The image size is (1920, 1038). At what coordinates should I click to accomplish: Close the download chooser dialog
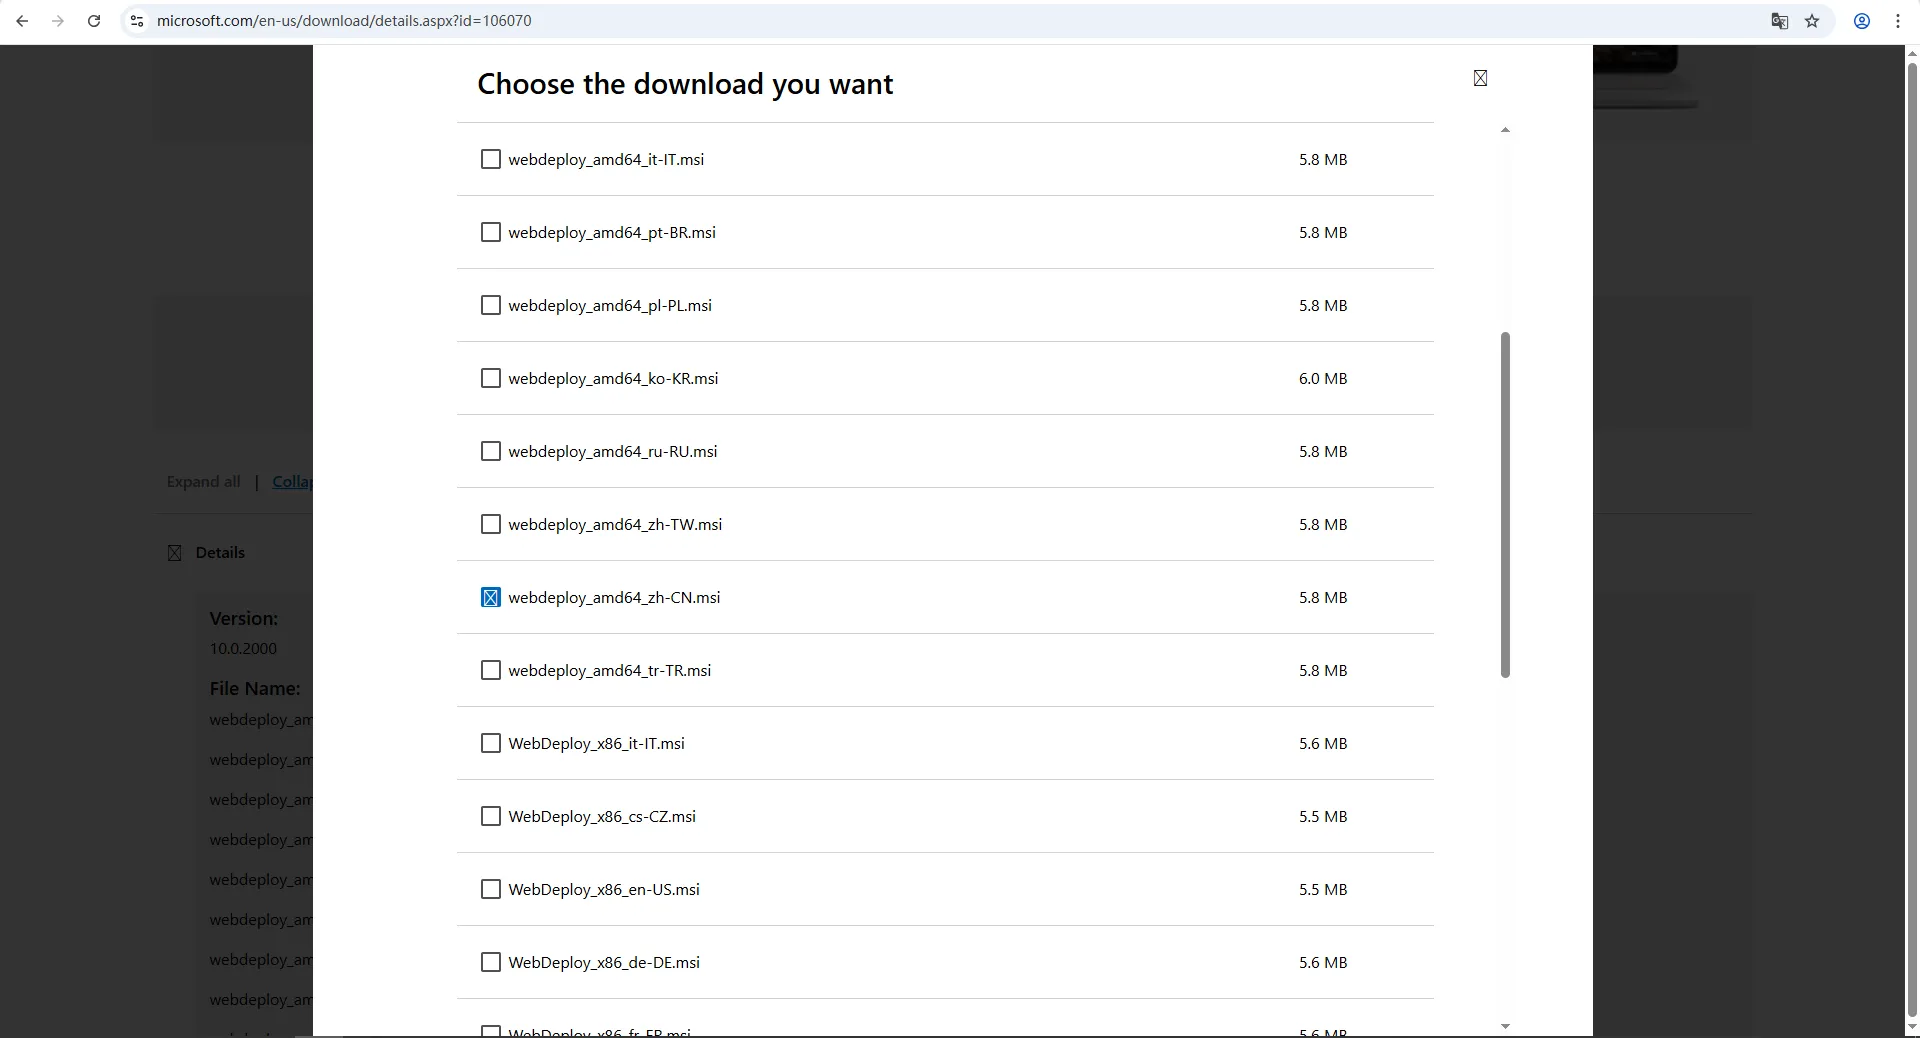pos(1480,78)
